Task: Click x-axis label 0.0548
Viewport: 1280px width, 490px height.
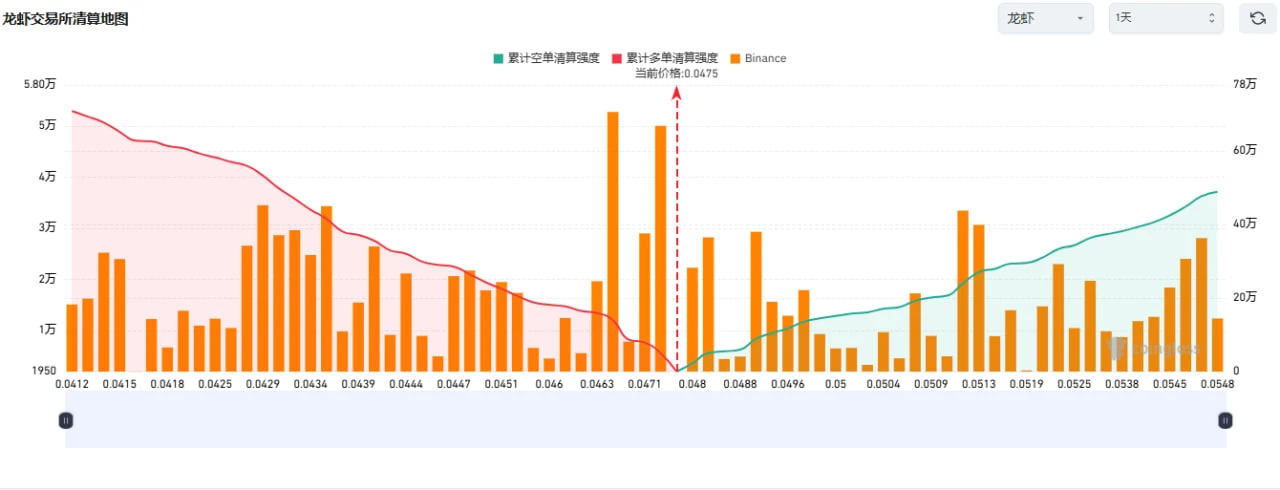Action: [1219, 384]
